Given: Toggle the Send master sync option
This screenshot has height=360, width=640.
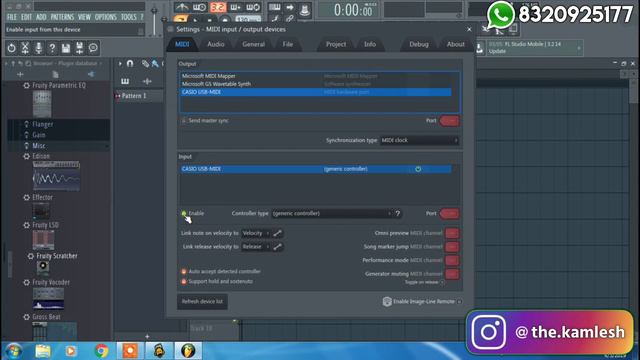Looking at the screenshot, I should coord(205,120).
